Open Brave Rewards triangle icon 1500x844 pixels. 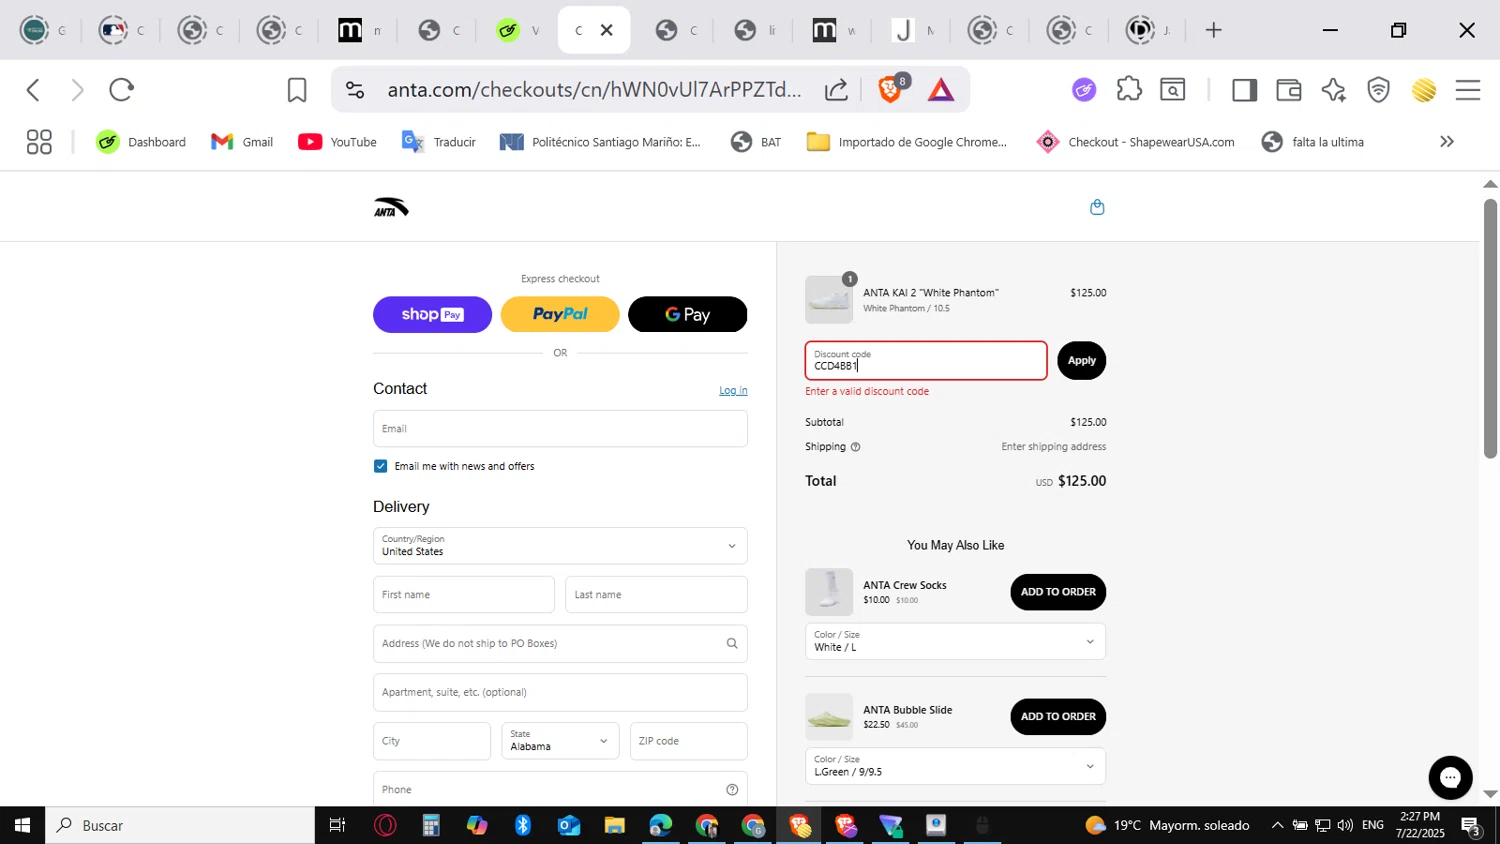(x=941, y=90)
